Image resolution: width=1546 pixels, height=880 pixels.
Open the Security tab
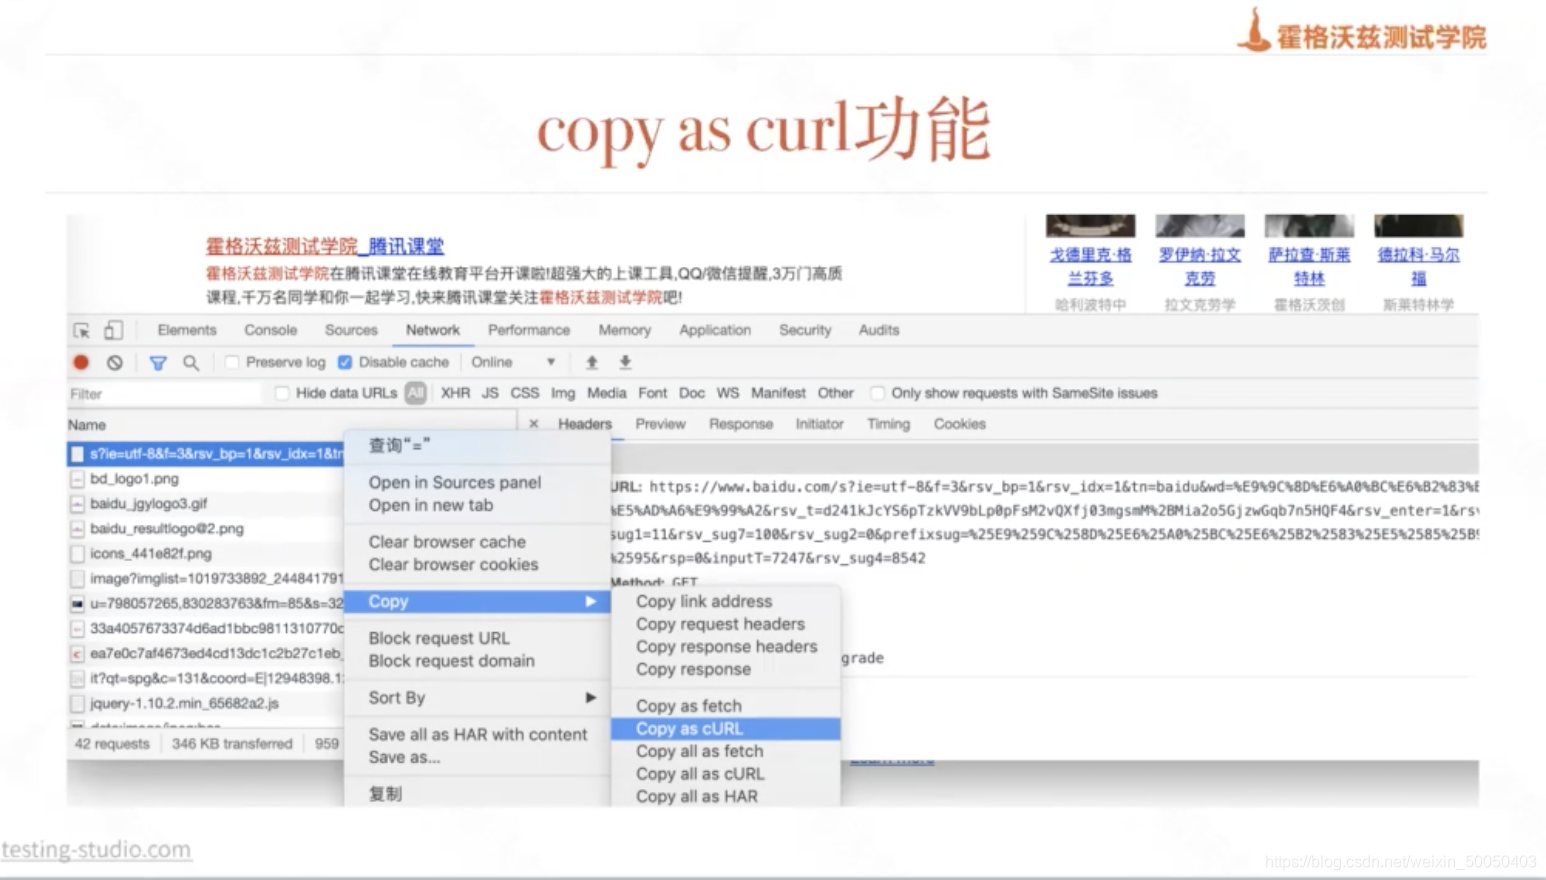(x=805, y=330)
